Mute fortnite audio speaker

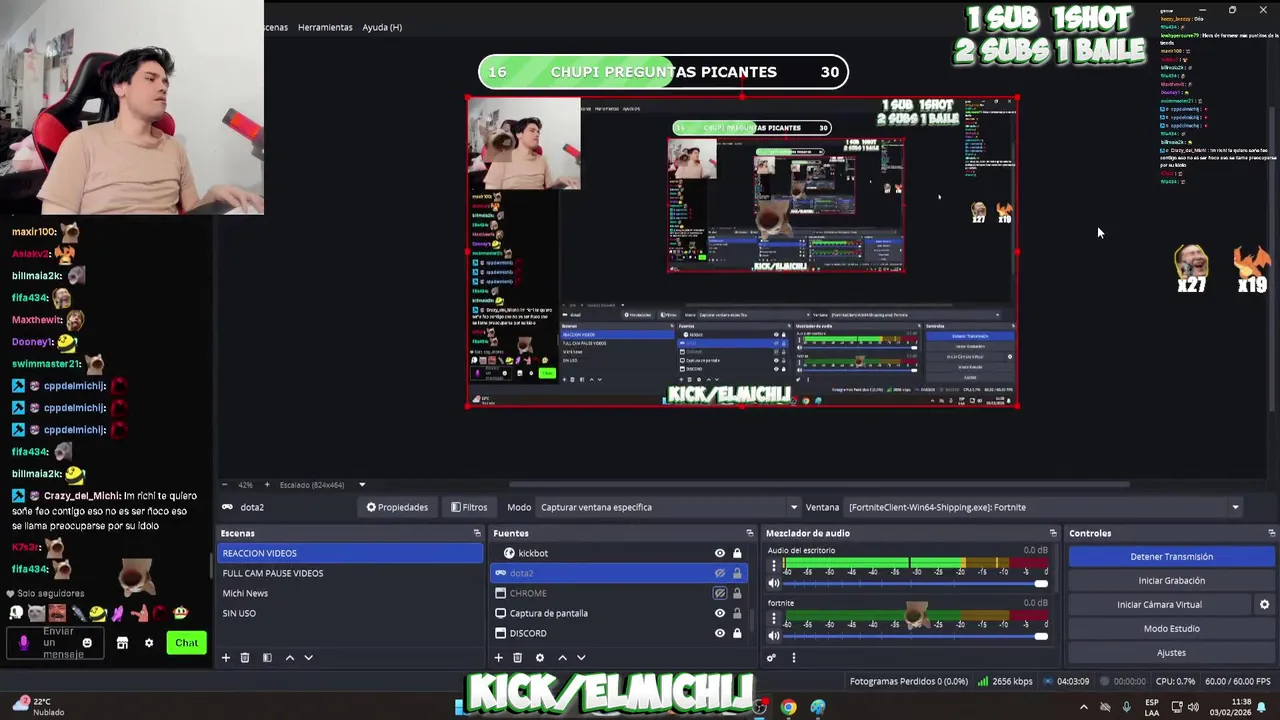[773, 636]
